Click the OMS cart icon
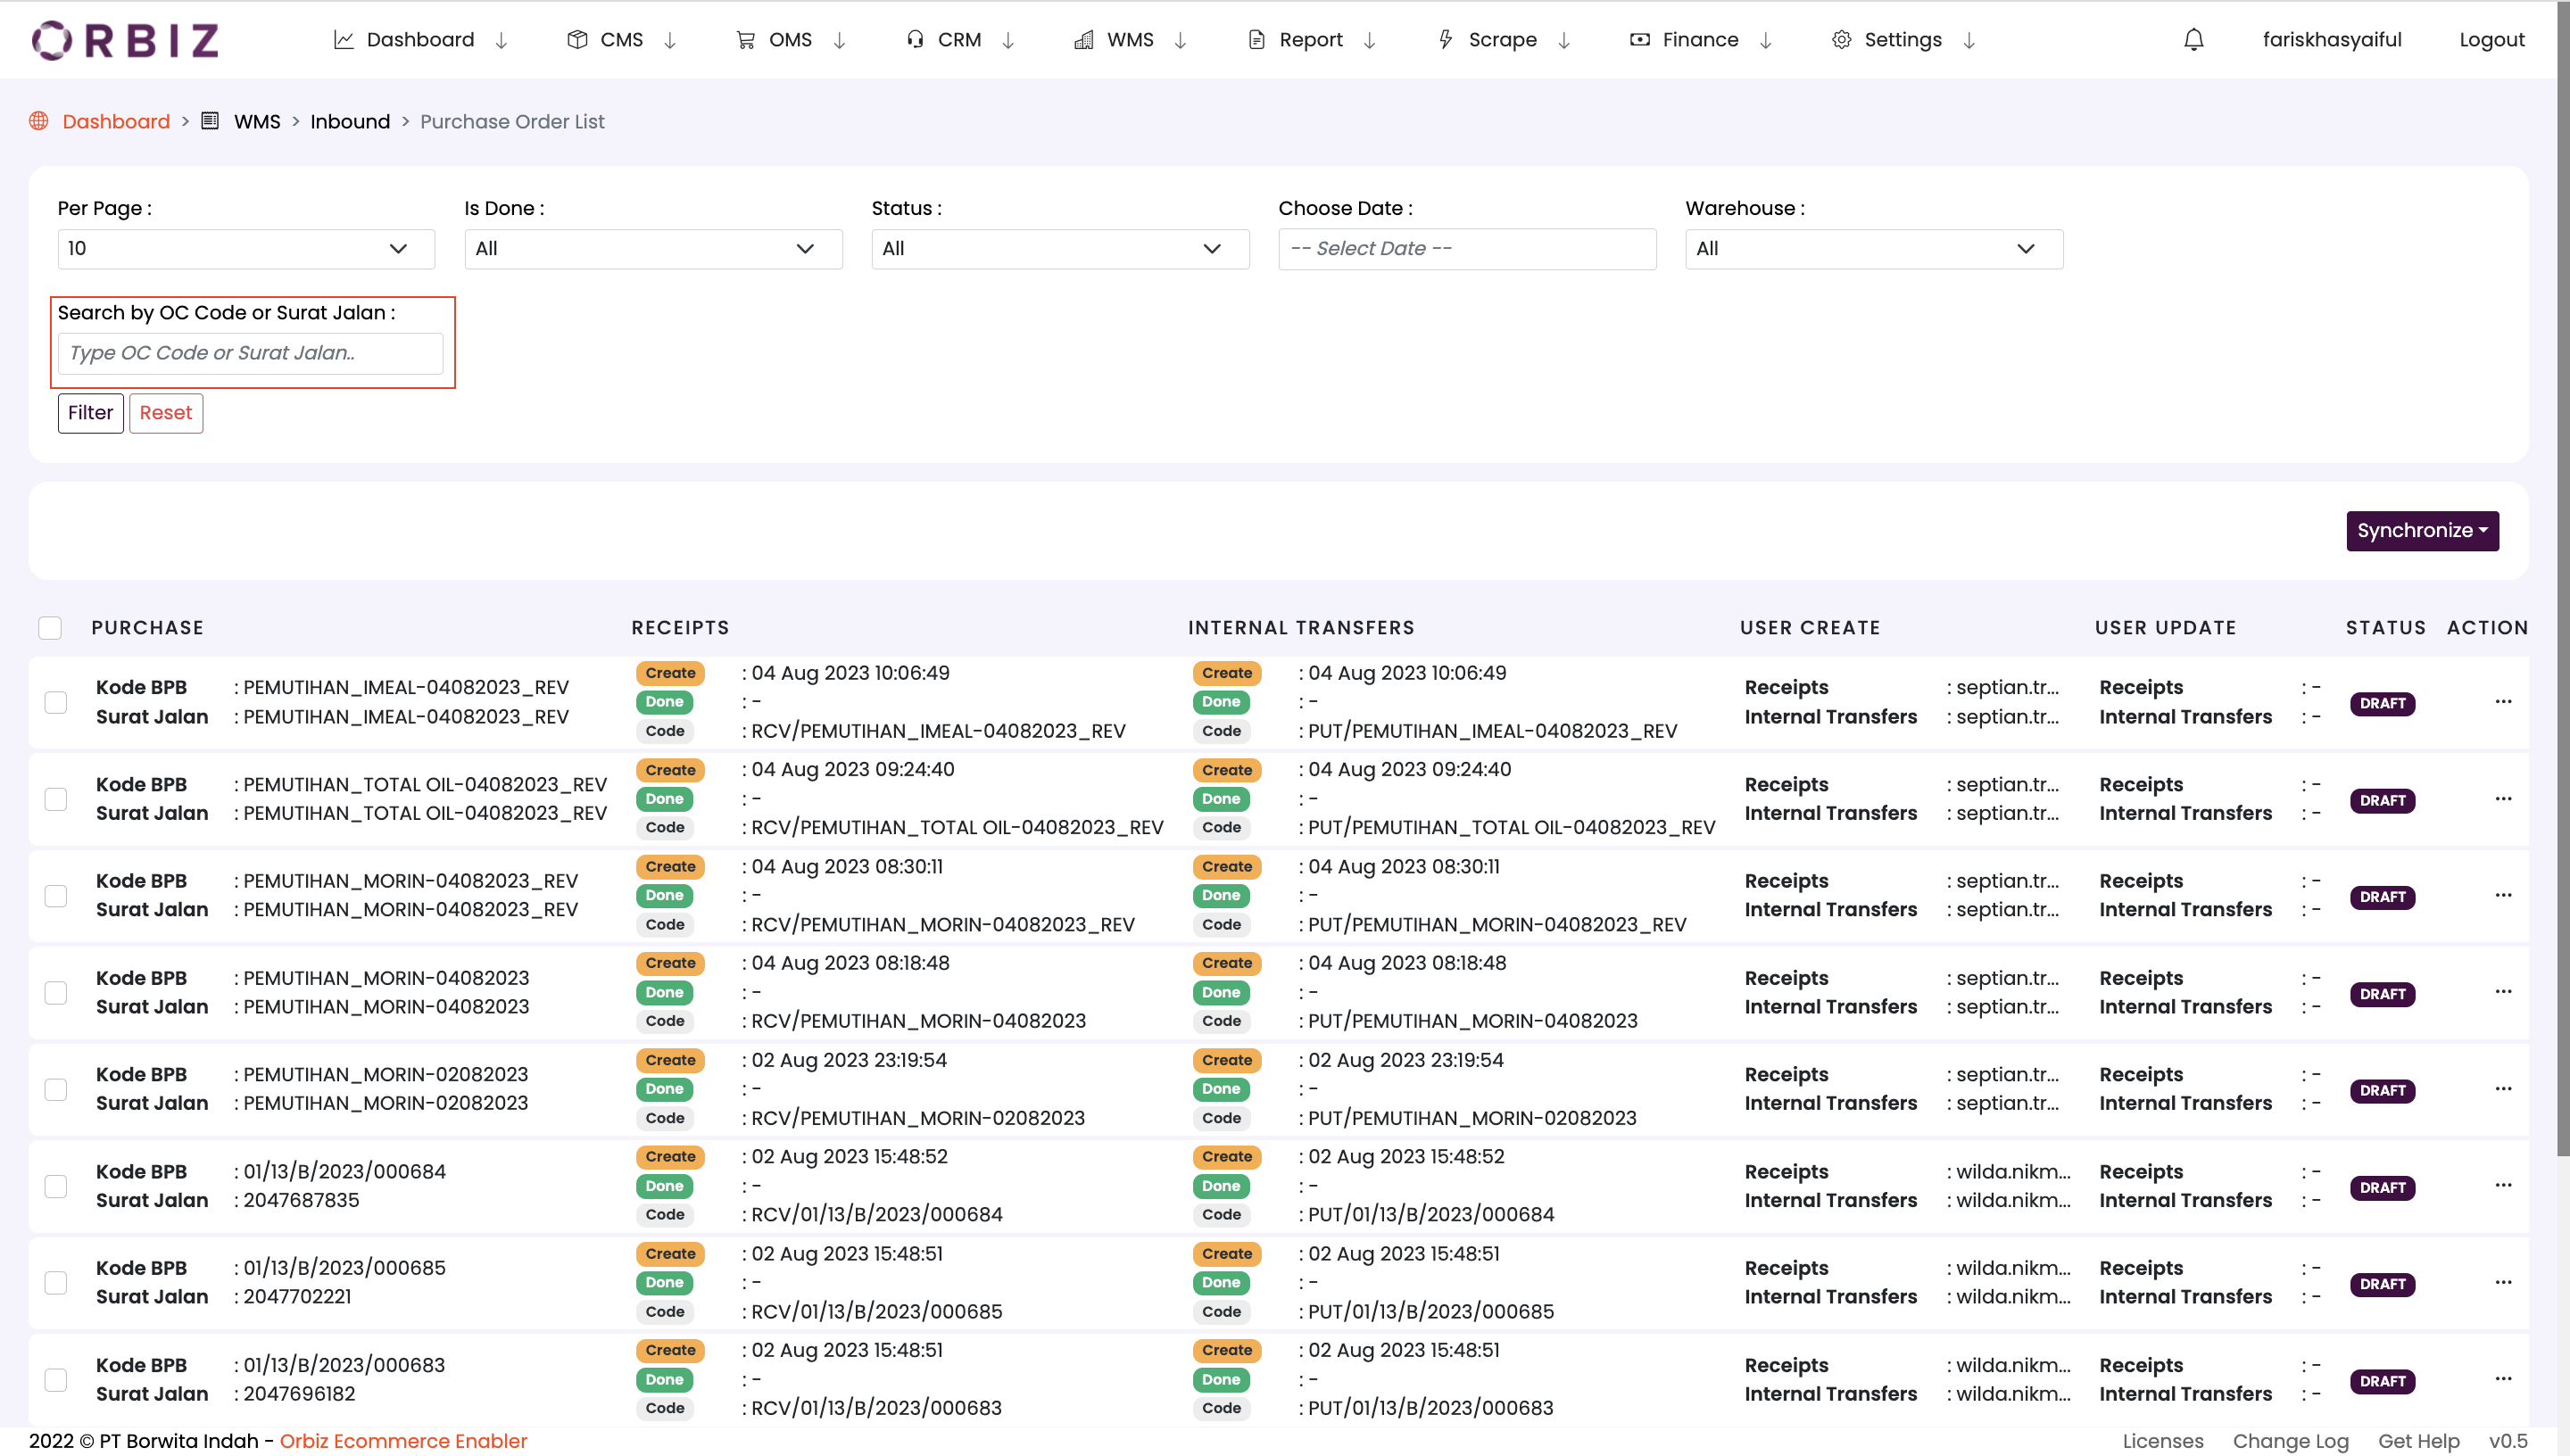 (x=746, y=40)
